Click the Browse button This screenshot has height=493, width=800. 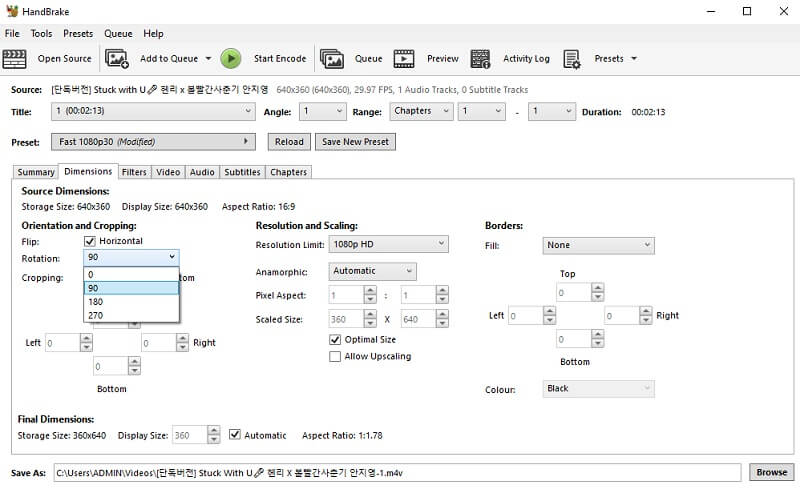[771, 472]
